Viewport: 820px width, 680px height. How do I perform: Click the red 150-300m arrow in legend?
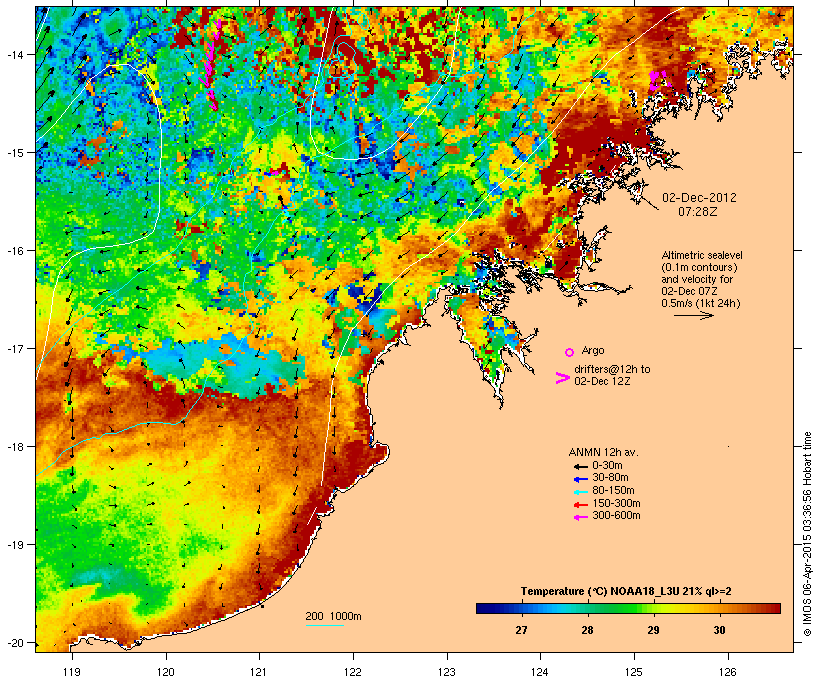coord(580,505)
